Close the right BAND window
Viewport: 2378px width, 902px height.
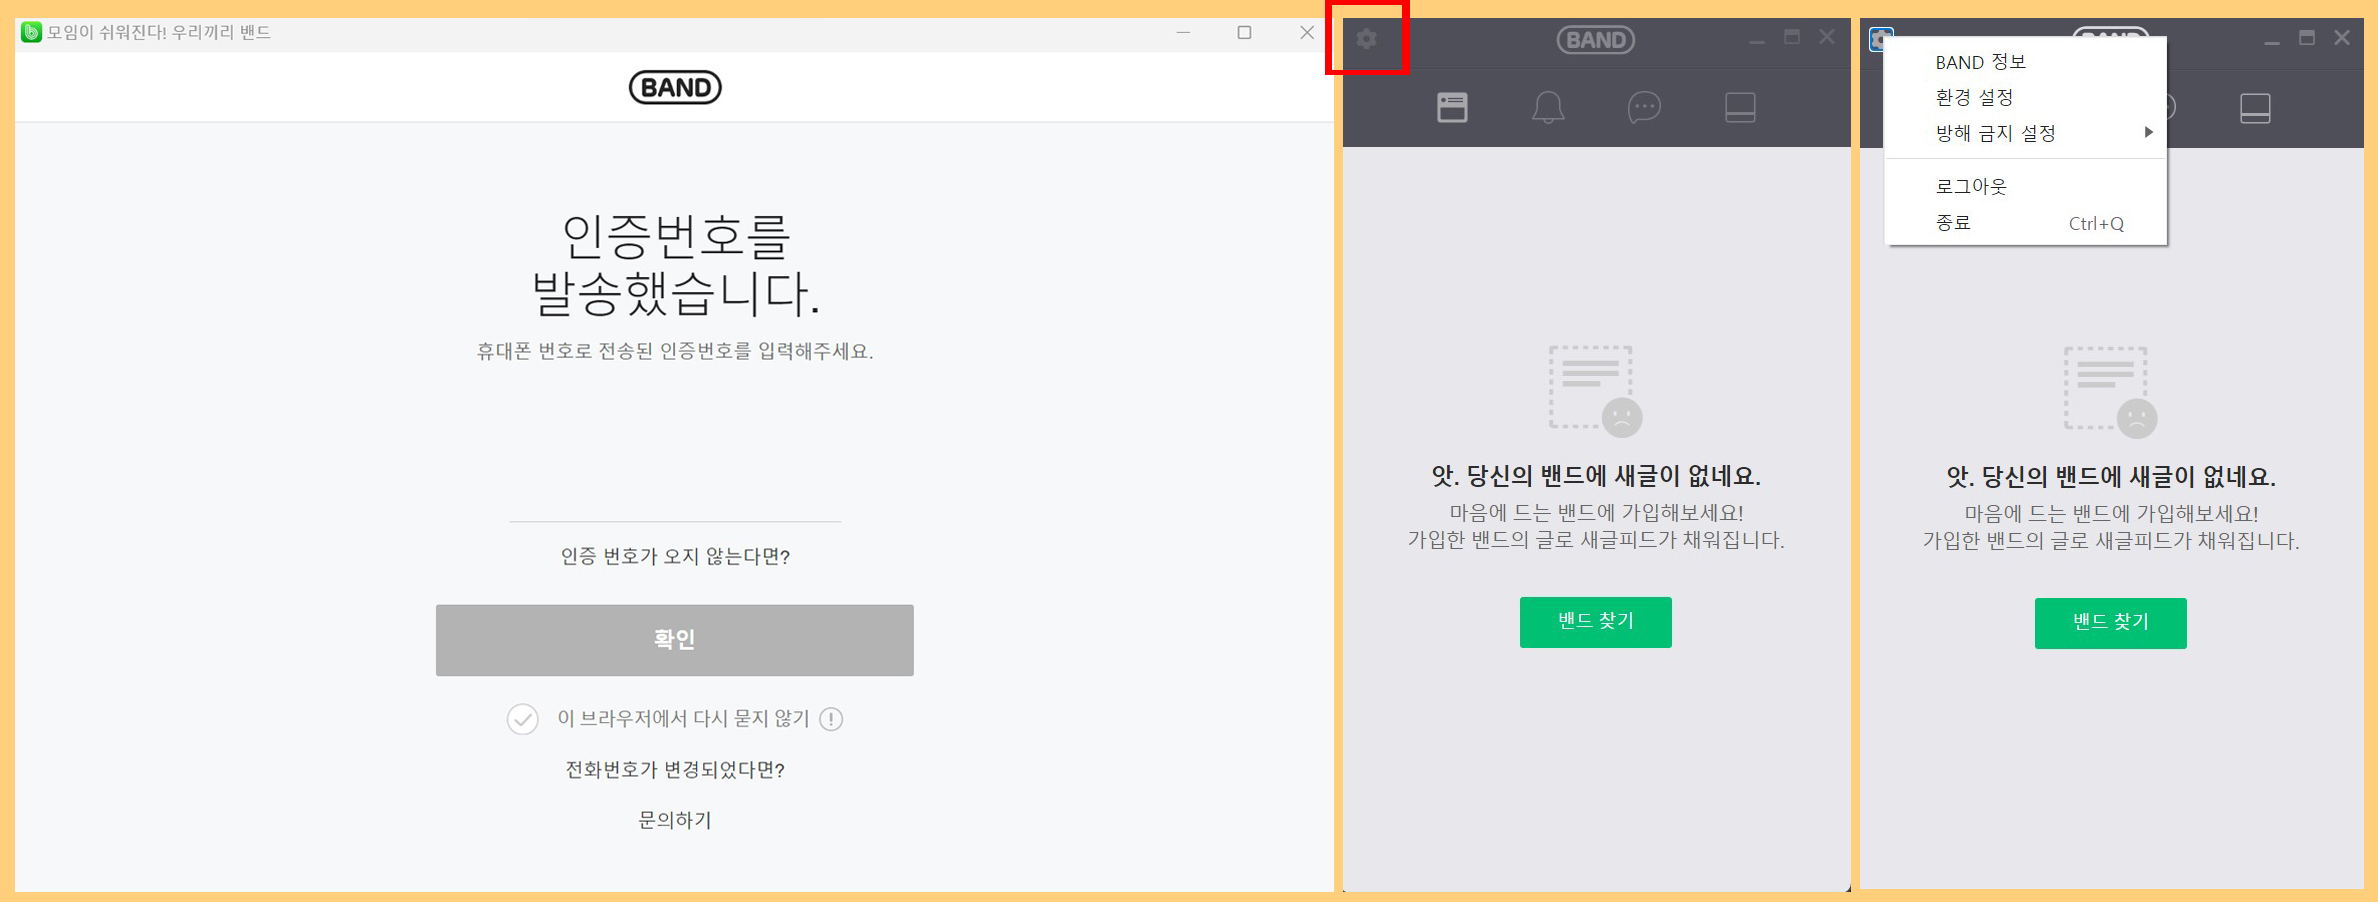[2342, 38]
